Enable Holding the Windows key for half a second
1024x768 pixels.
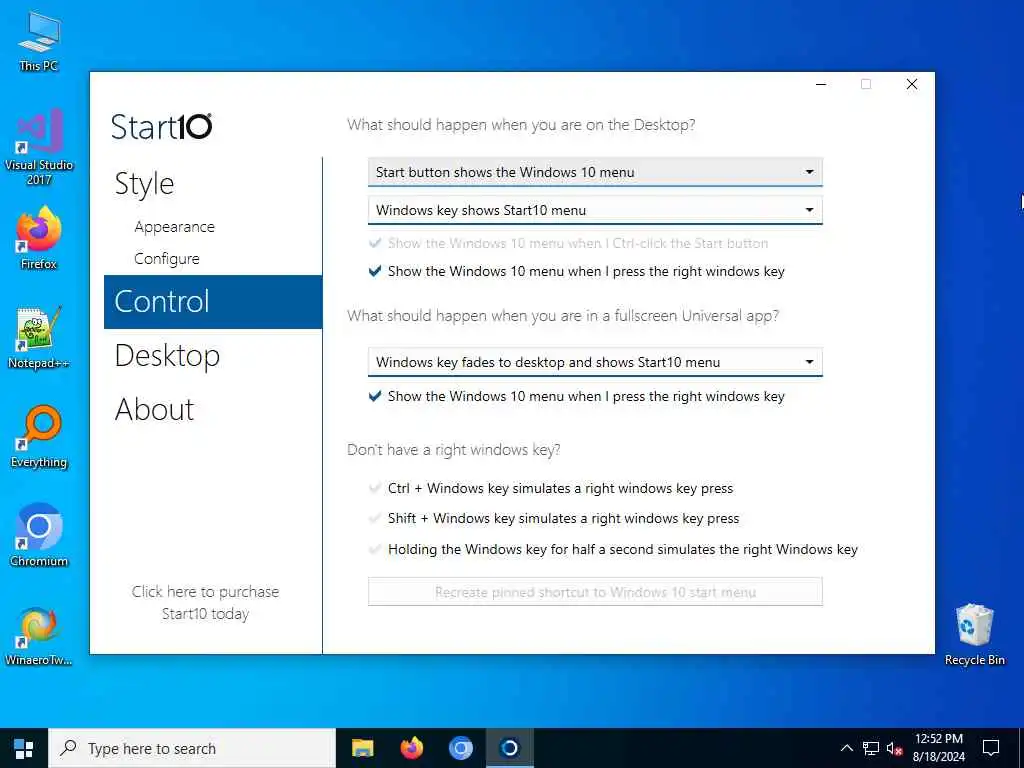(x=375, y=549)
